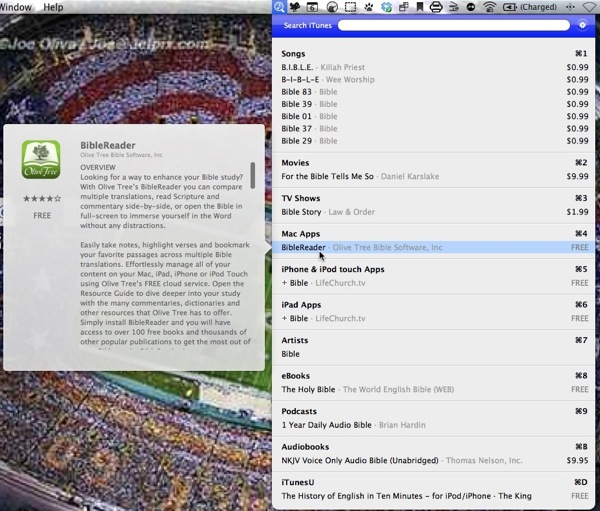Click the $0.99 price for Bible 83
Viewport: 600px width, 511px height.
coord(577,92)
